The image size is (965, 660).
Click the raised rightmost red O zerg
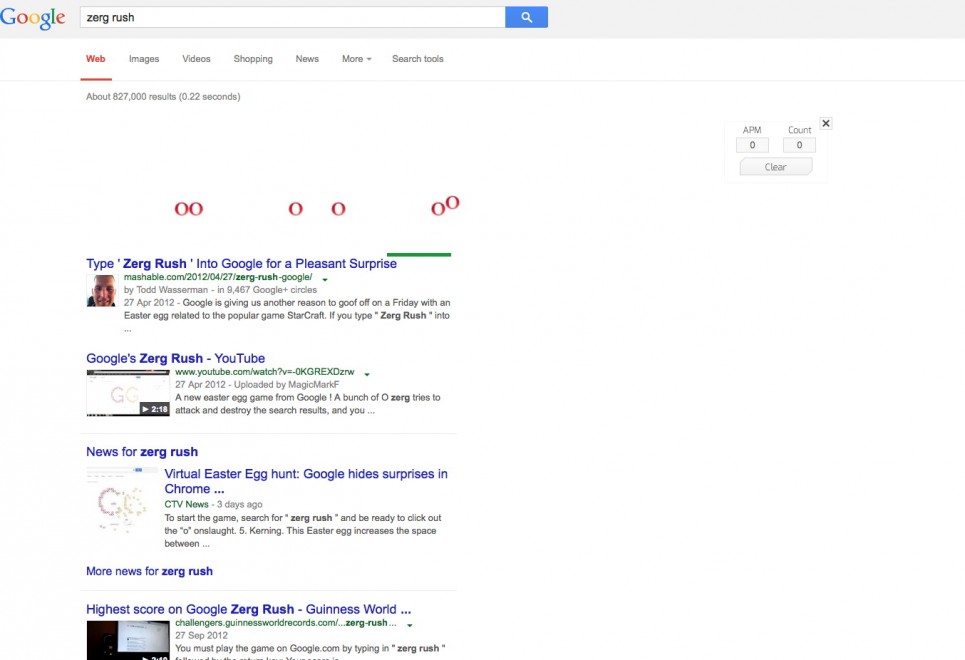click(x=452, y=203)
